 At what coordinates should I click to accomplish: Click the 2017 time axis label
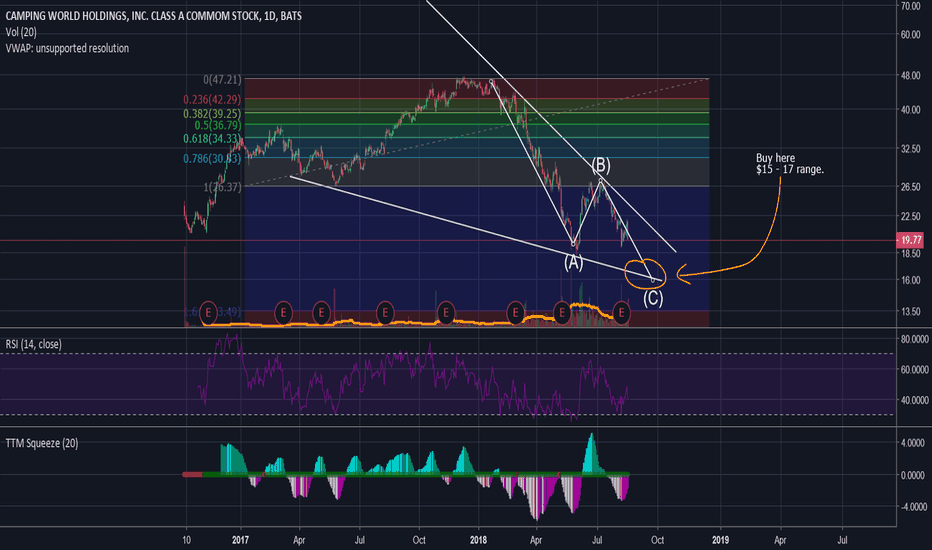pos(240,540)
